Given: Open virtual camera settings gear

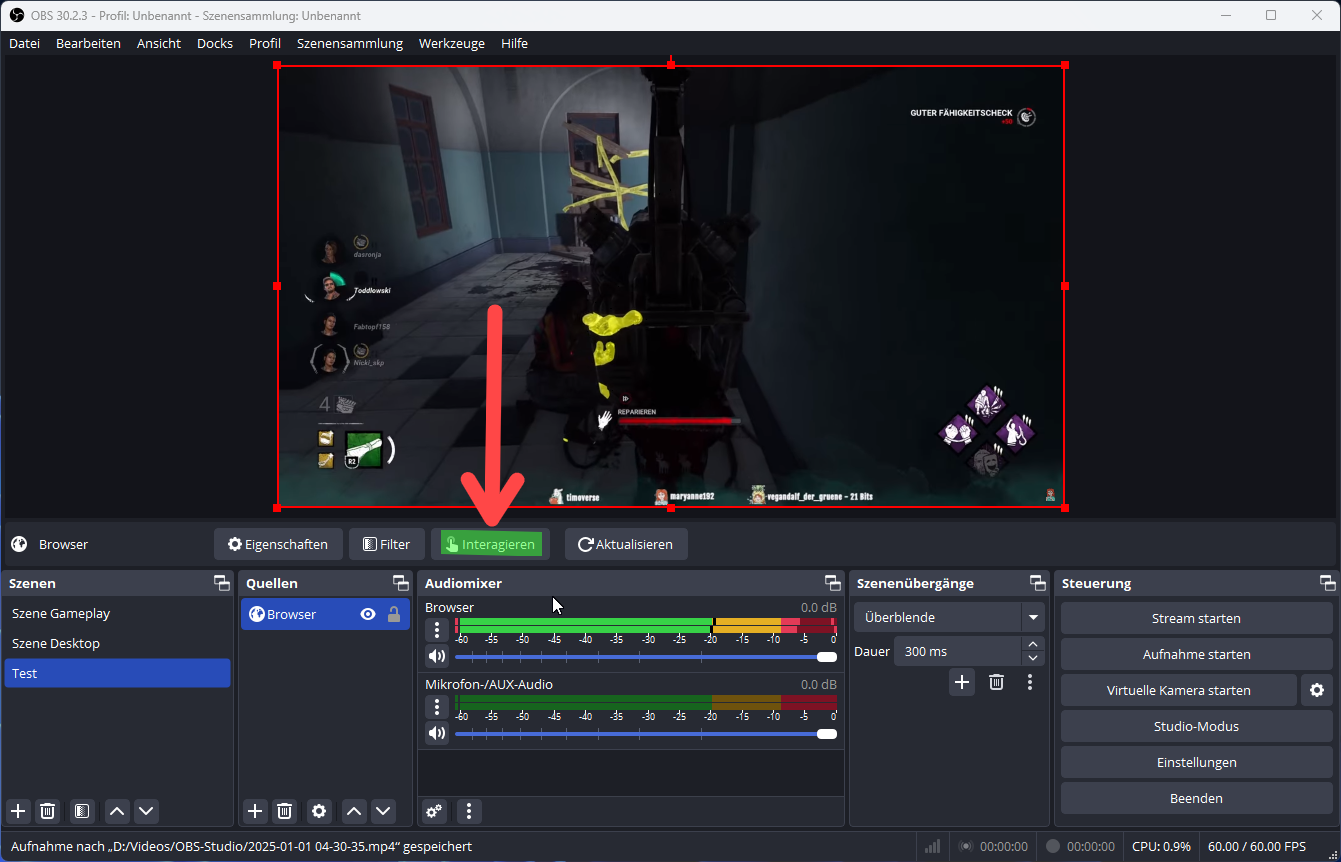Looking at the screenshot, I should 1317,690.
